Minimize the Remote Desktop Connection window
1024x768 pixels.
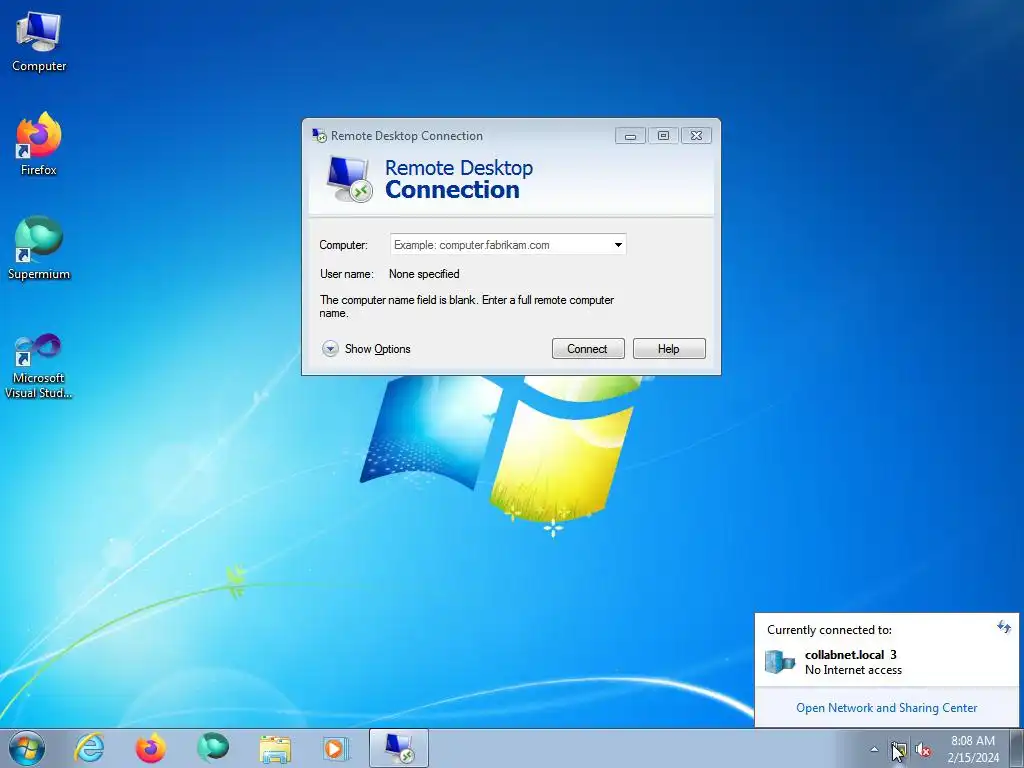point(630,136)
